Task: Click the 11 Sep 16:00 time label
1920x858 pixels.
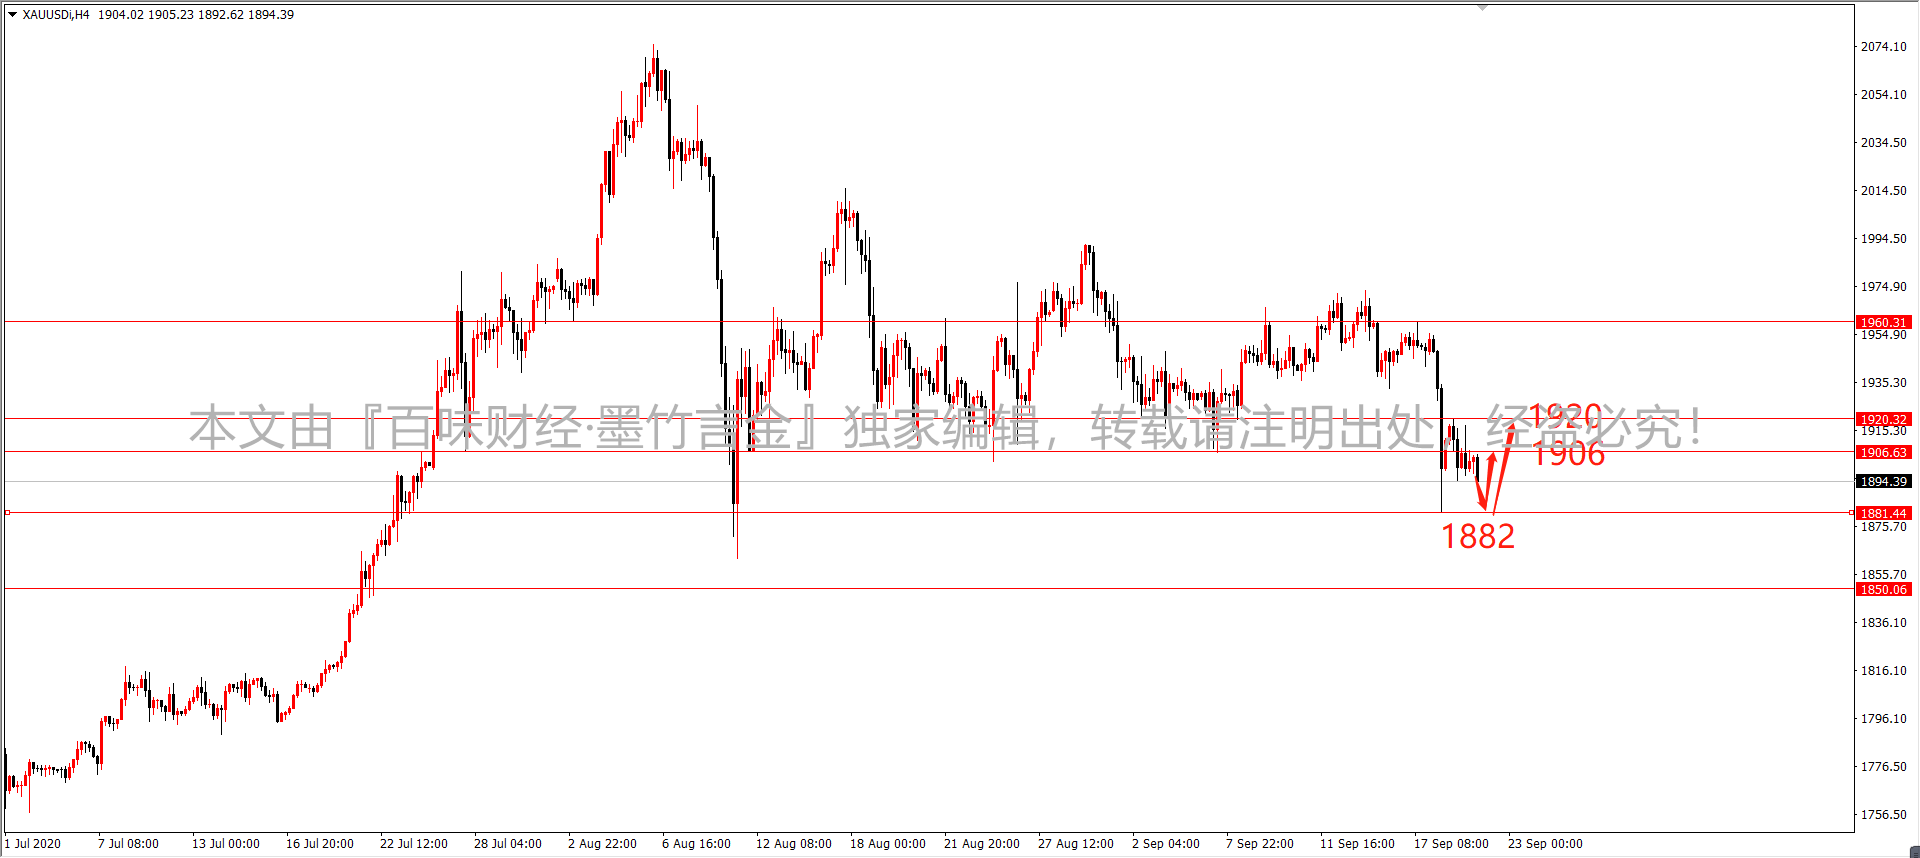Action: [x=1357, y=844]
